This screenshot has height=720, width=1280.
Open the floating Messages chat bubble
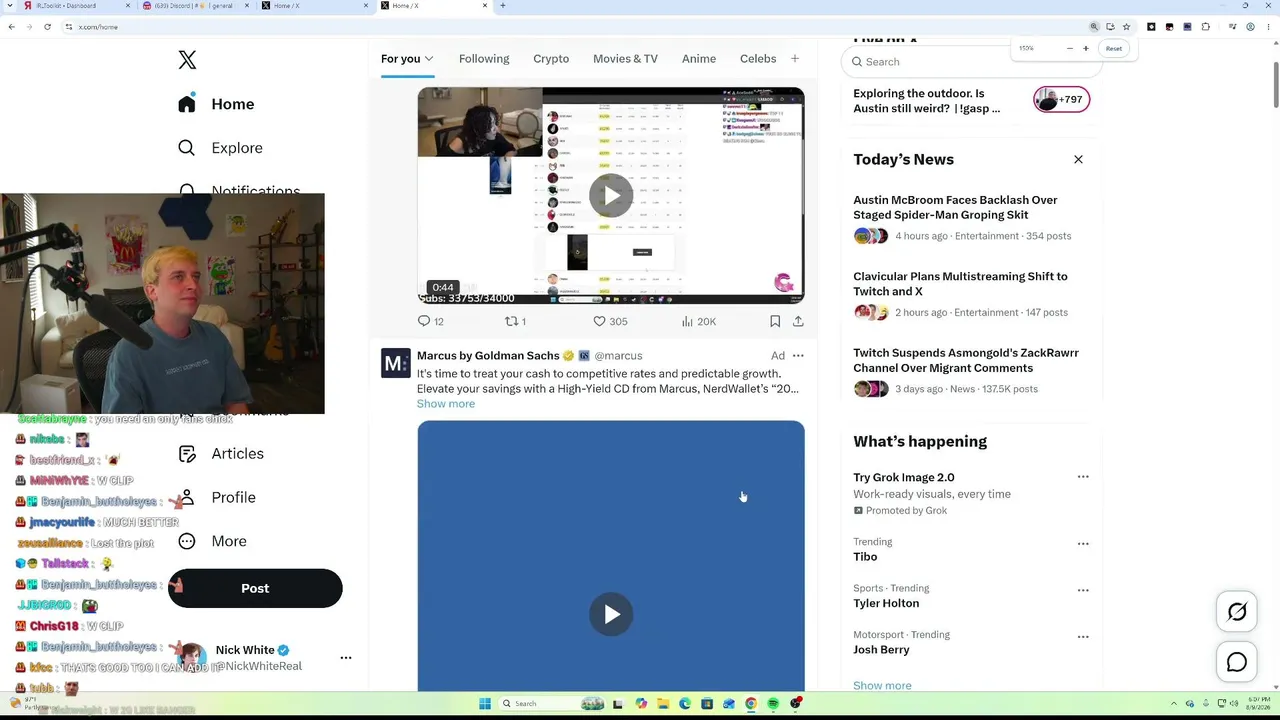pyautogui.click(x=1237, y=662)
